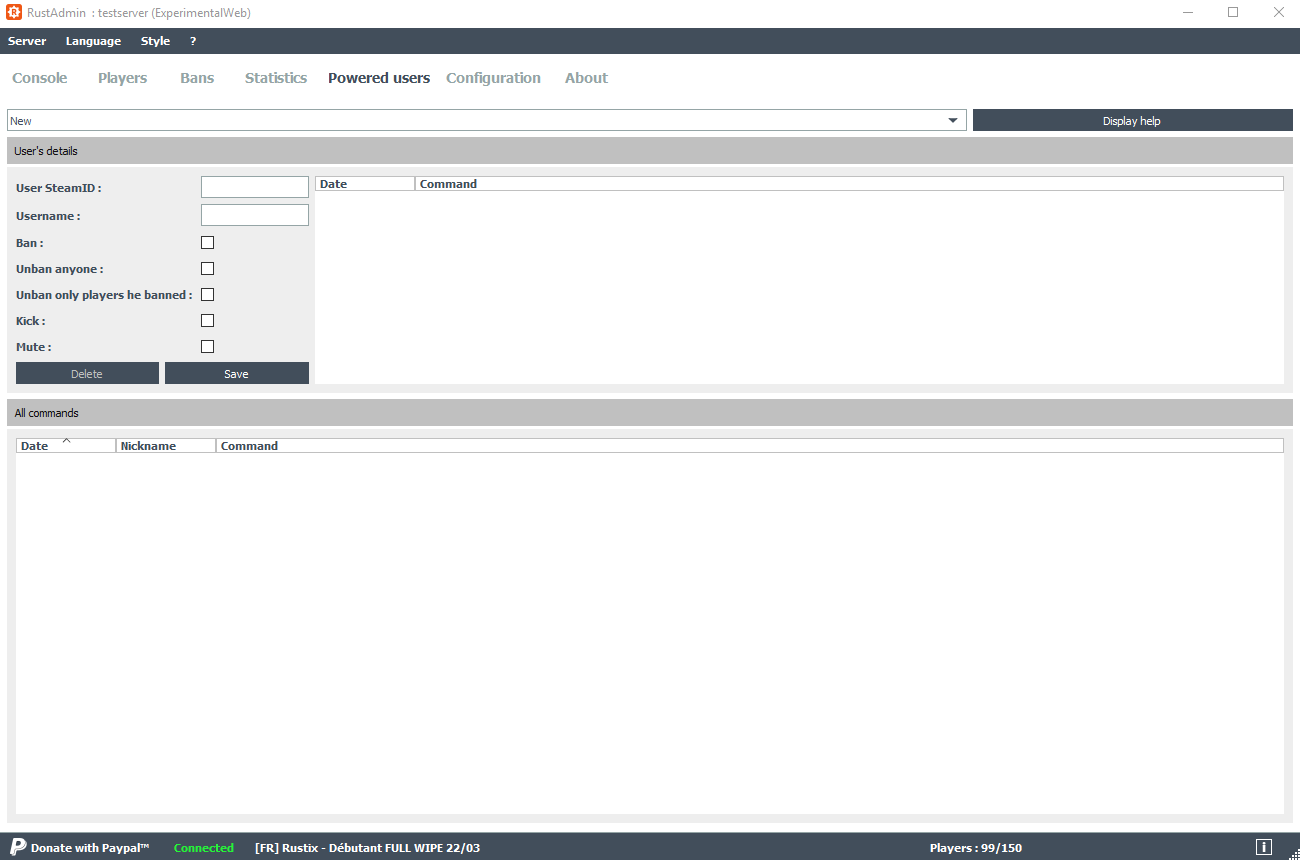The image size is (1300, 860).
Task: Enable the Ban permission checkbox
Action: point(208,242)
